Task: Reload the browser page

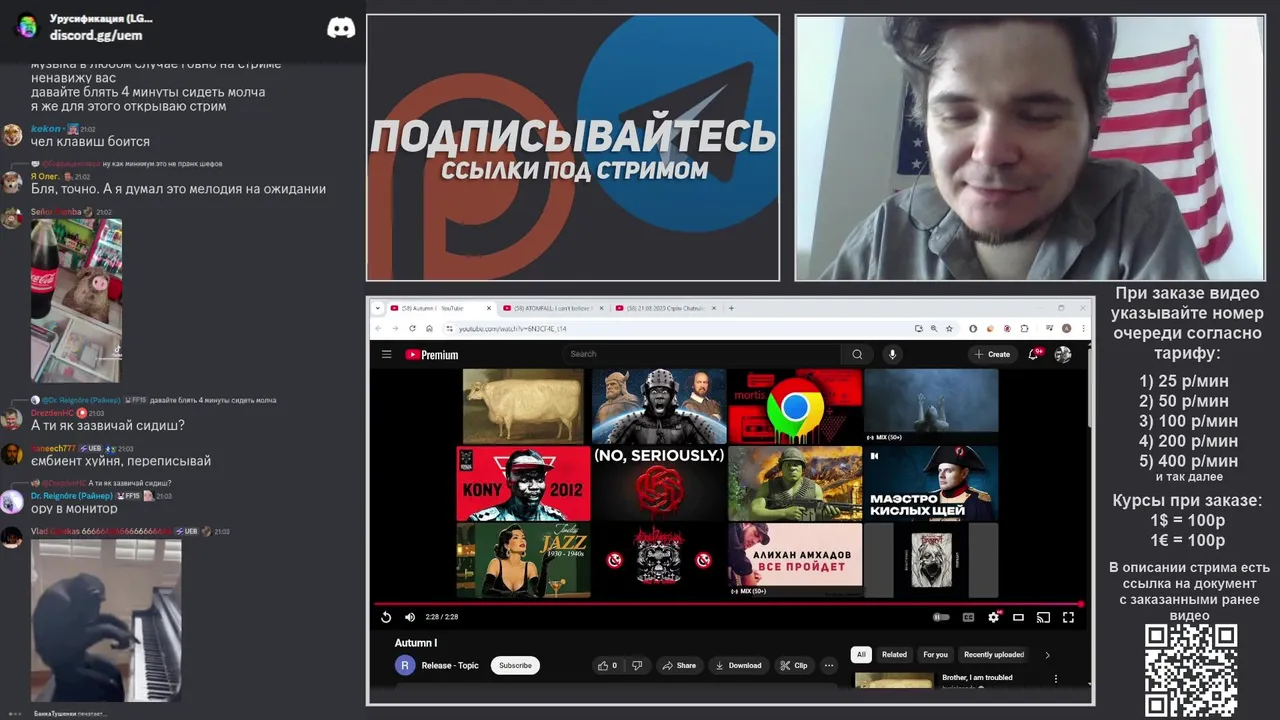Action: (412, 328)
